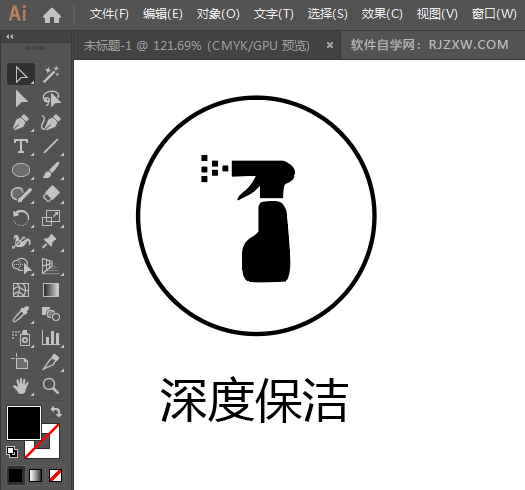
Task: Select the Column Graph tool
Action: tap(51, 338)
